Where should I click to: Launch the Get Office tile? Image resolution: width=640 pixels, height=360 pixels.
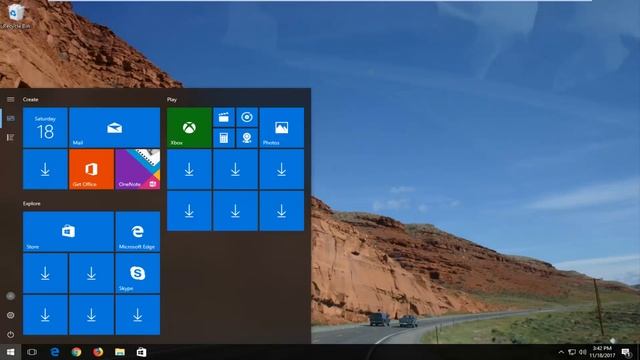point(91,169)
